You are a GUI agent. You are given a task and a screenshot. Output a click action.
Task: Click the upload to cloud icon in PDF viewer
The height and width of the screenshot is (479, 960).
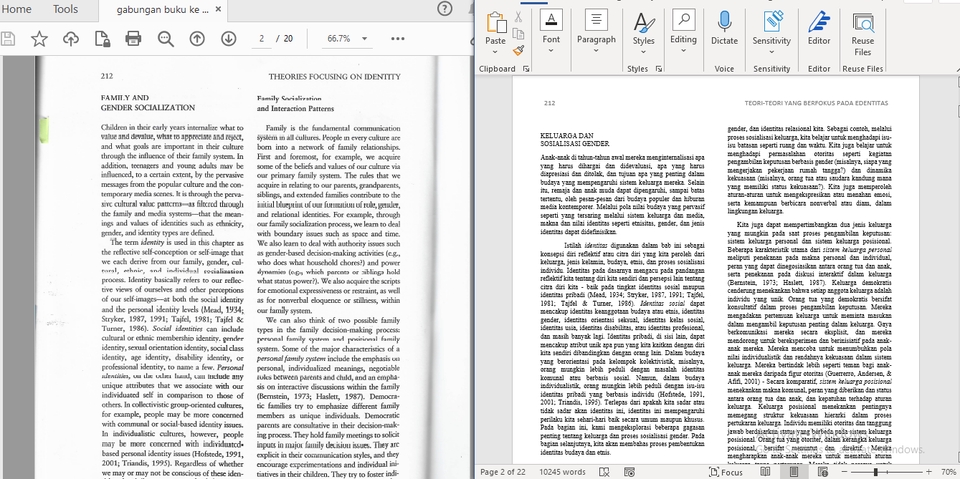pos(71,39)
